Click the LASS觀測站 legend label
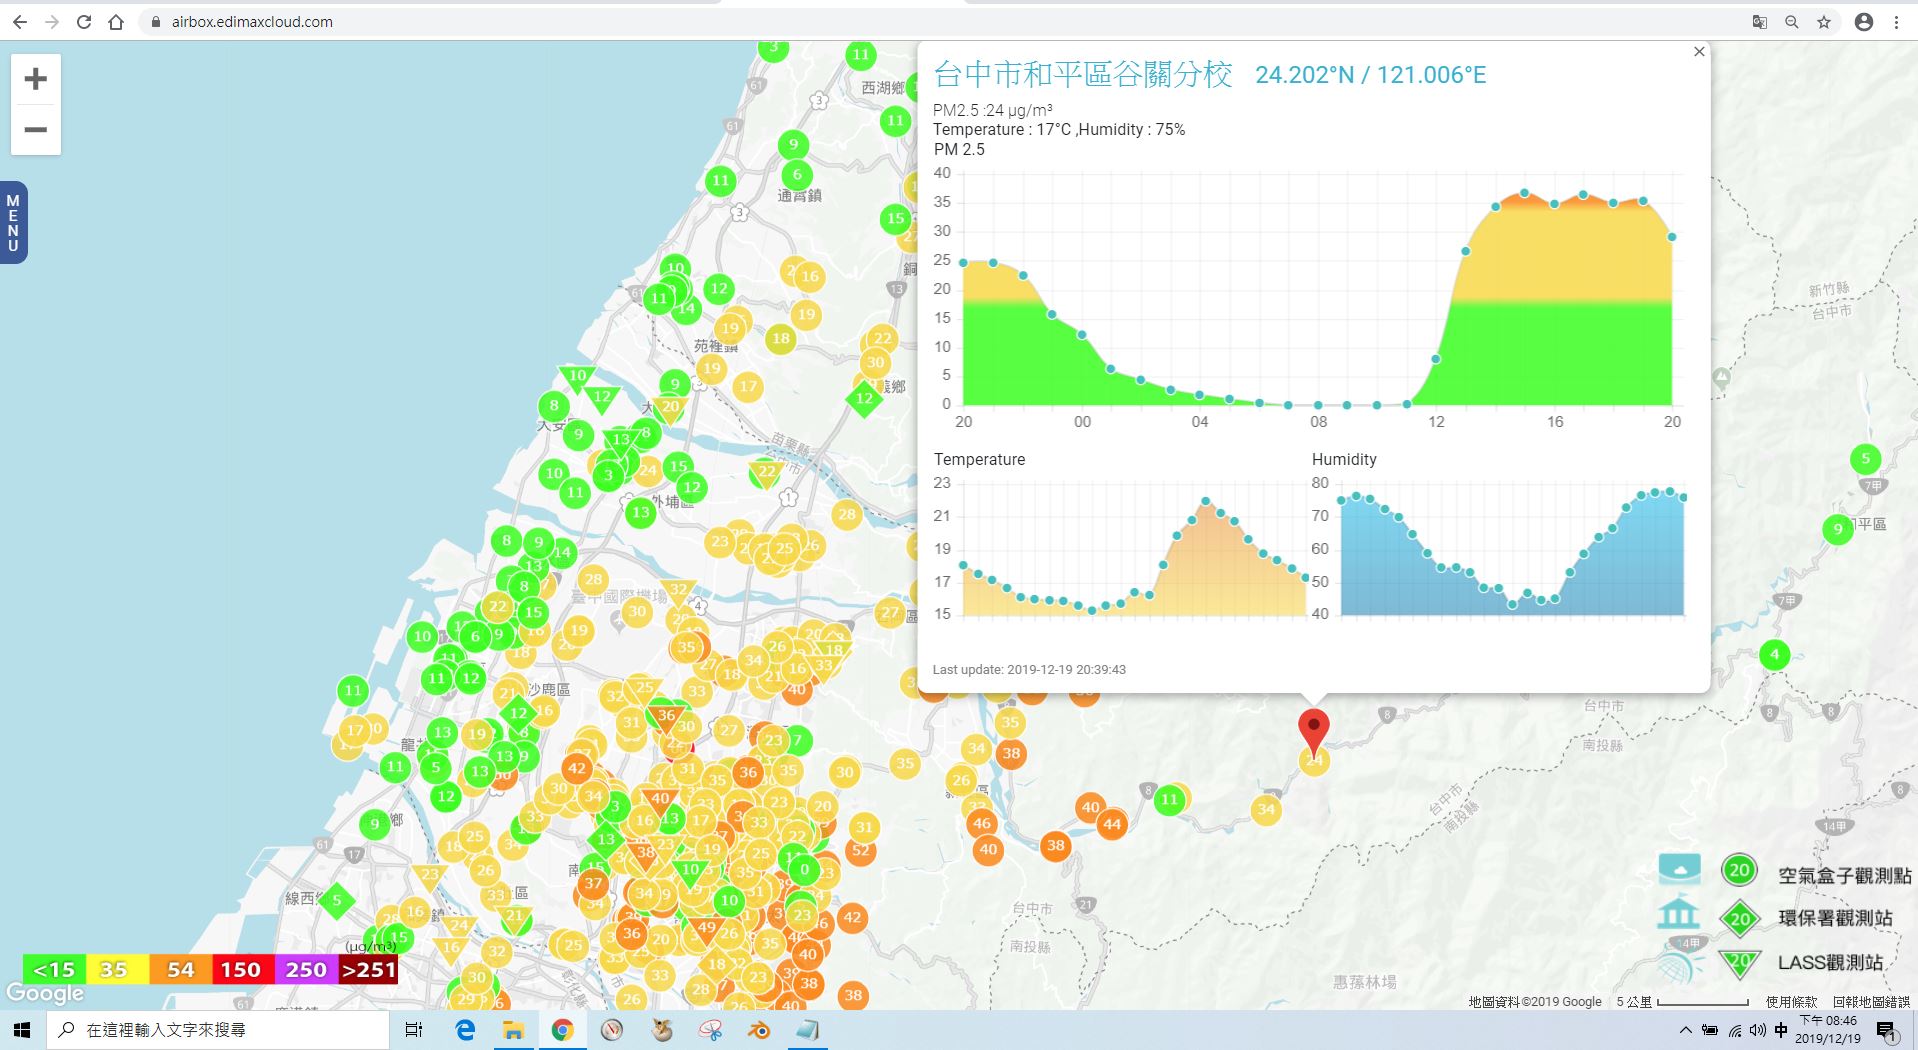Viewport: 1918px width, 1050px height. pyautogui.click(x=1830, y=962)
